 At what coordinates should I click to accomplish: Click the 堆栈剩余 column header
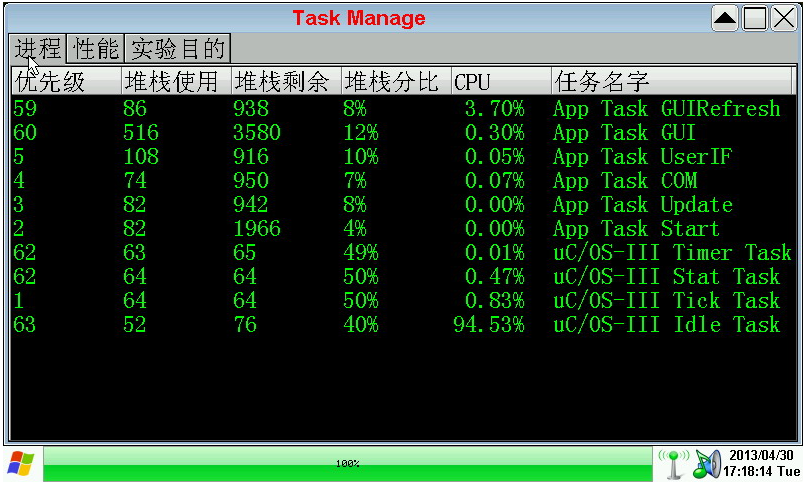click(x=286, y=81)
